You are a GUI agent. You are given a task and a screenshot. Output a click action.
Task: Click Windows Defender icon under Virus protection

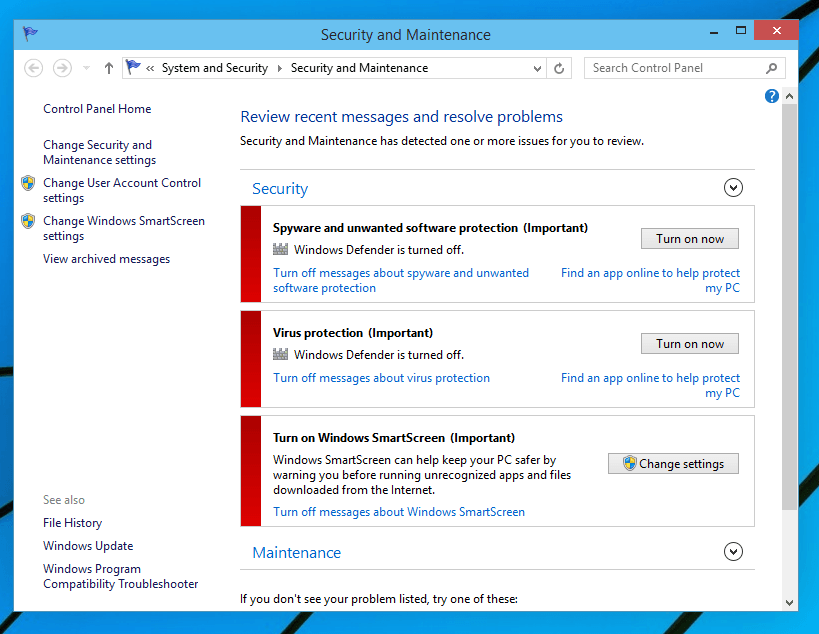point(280,355)
